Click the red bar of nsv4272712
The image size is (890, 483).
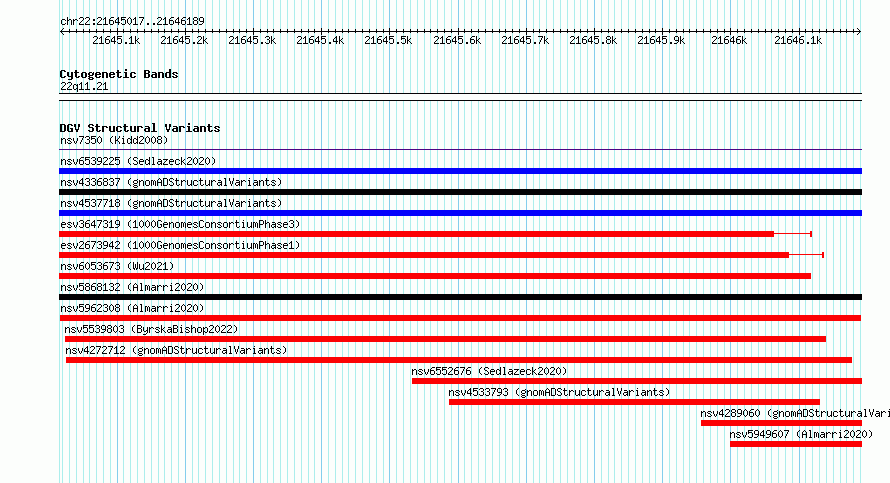pos(459,360)
